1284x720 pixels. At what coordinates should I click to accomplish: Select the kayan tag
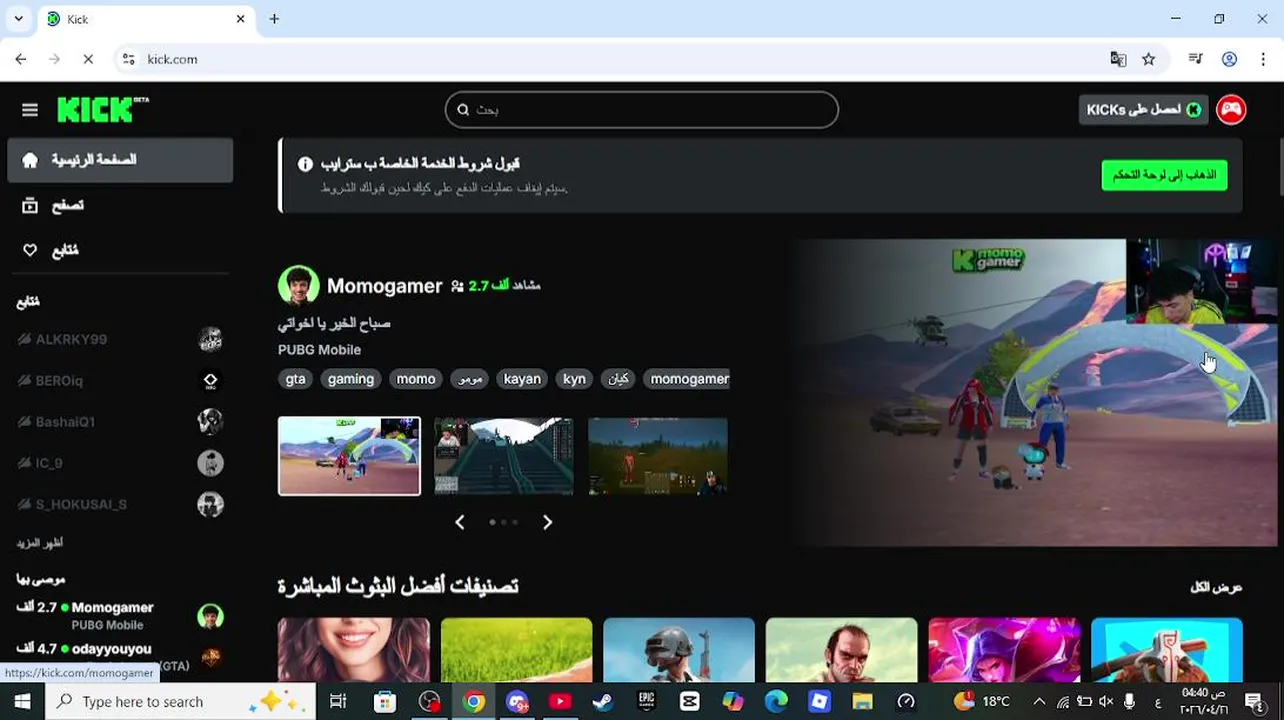522,379
